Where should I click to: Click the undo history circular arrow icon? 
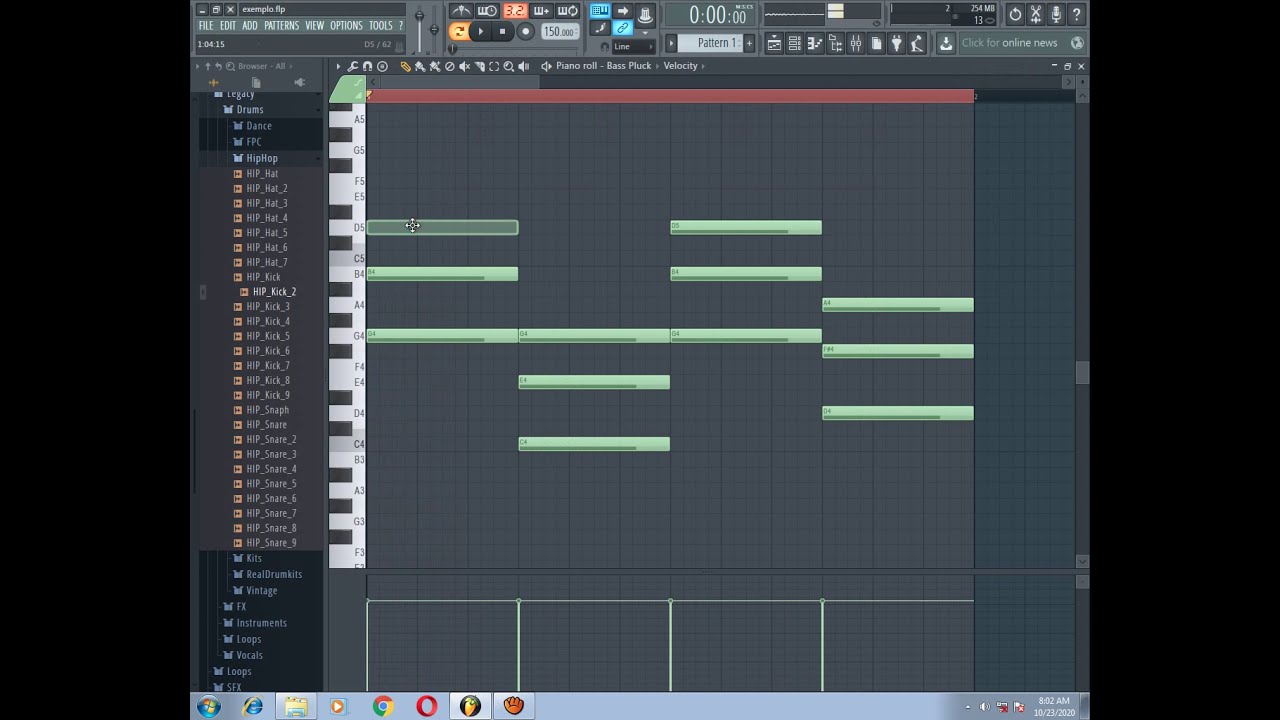(x=1015, y=14)
